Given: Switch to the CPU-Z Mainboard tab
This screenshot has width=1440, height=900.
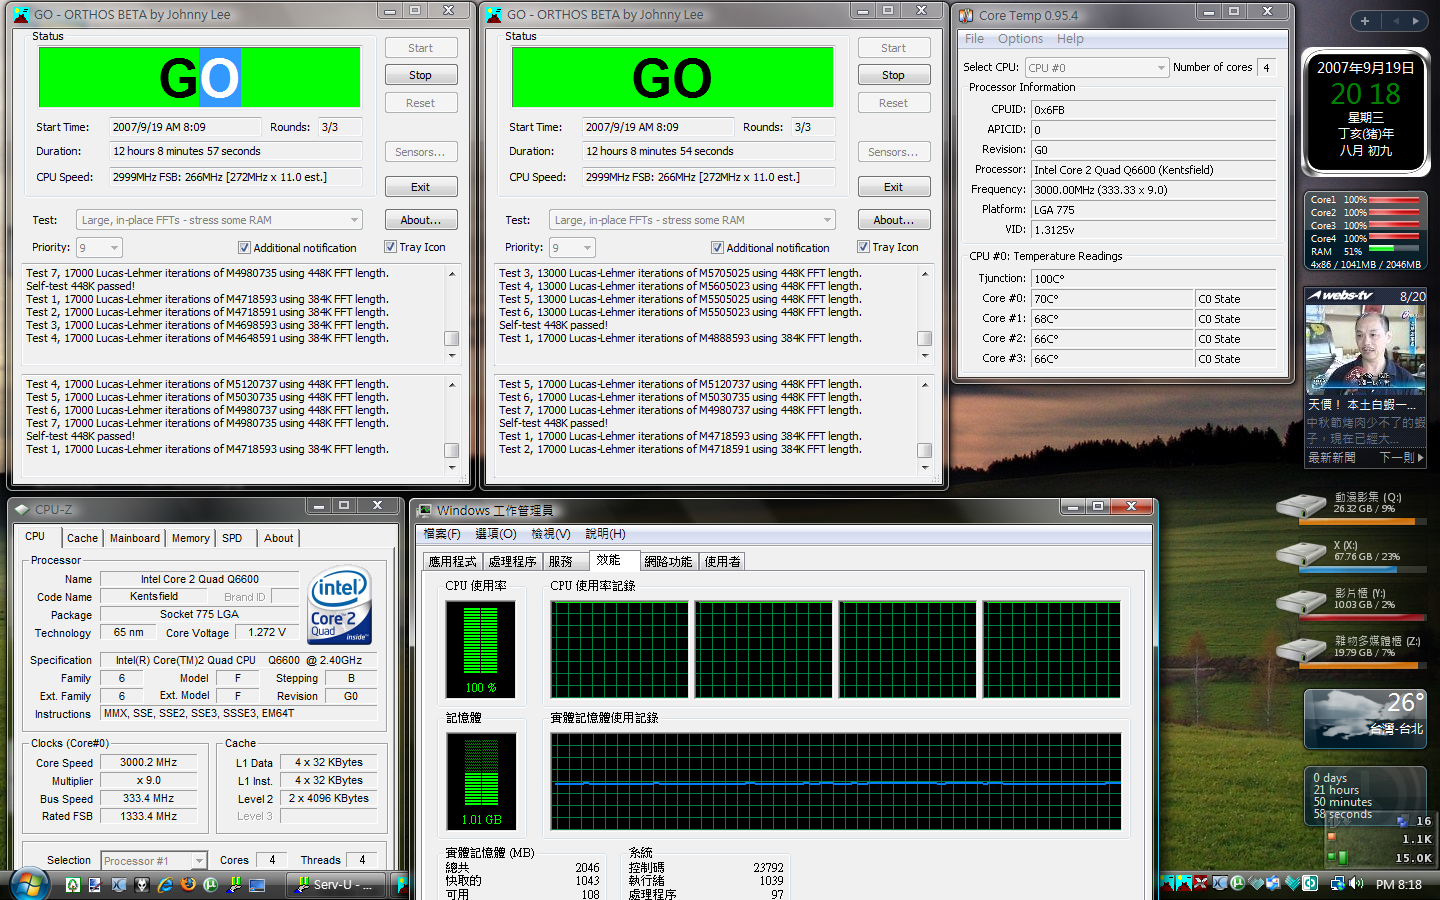Looking at the screenshot, I should coord(134,538).
